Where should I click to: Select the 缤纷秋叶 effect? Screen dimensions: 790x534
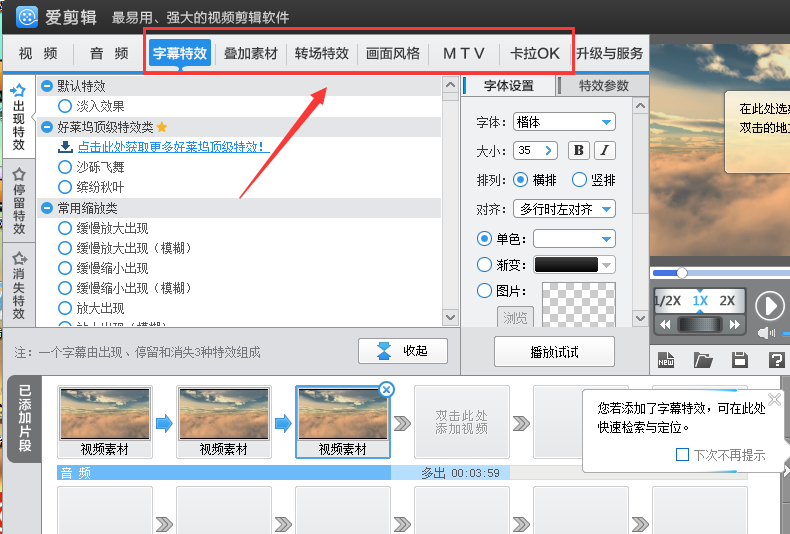[x=64, y=187]
